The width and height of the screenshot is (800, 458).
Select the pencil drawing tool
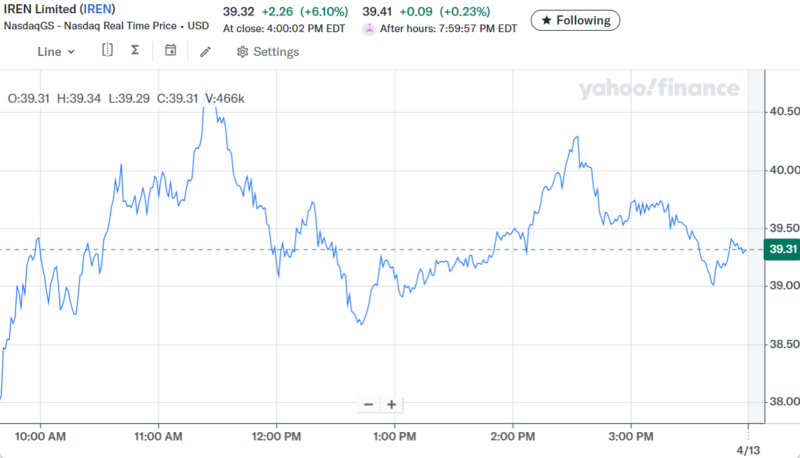tap(206, 51)
